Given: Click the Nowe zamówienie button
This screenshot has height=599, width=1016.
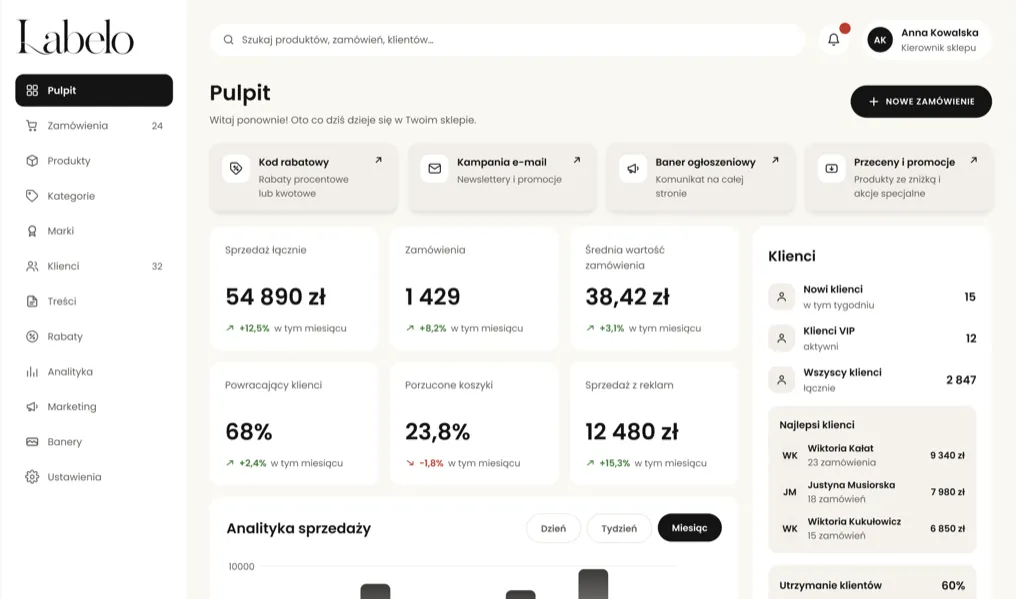Looking at the screenshot, I should coord(921,101).
